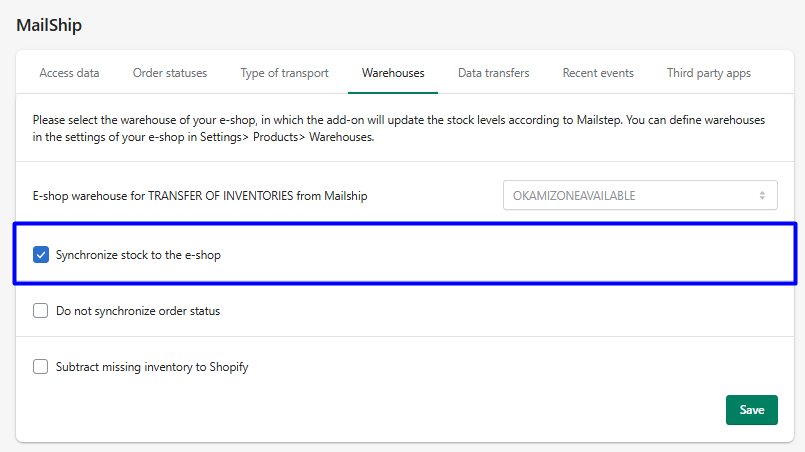The width and height of the screenshot is (805, 452).
Task: Uncheck the Synchronize stock to e-shop checkbox
Action: (41, 255)
